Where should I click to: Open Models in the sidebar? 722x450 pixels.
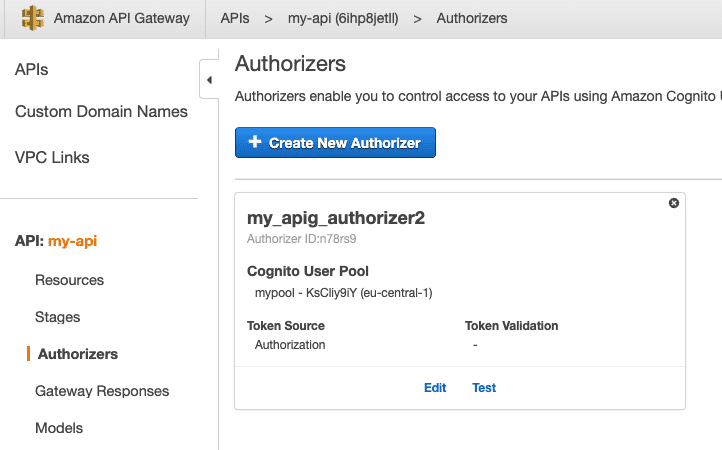tap(59, 428)
